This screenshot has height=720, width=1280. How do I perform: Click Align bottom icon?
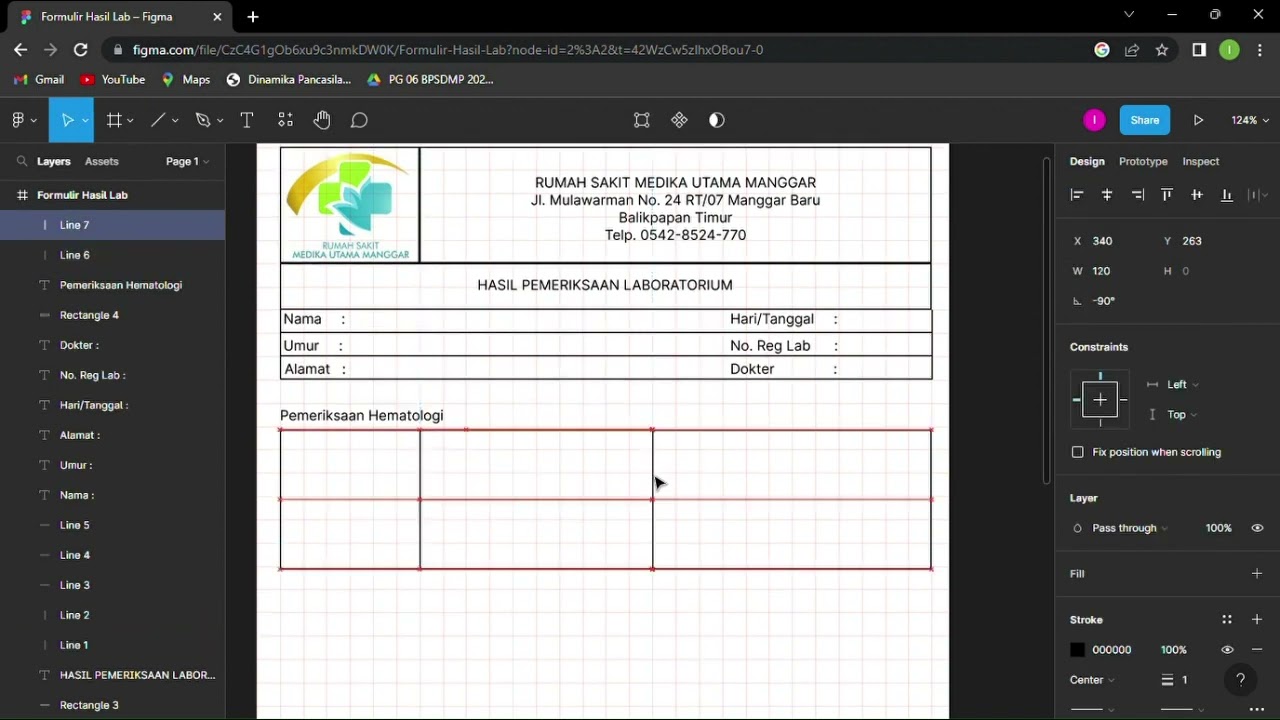click(1227, 195)
